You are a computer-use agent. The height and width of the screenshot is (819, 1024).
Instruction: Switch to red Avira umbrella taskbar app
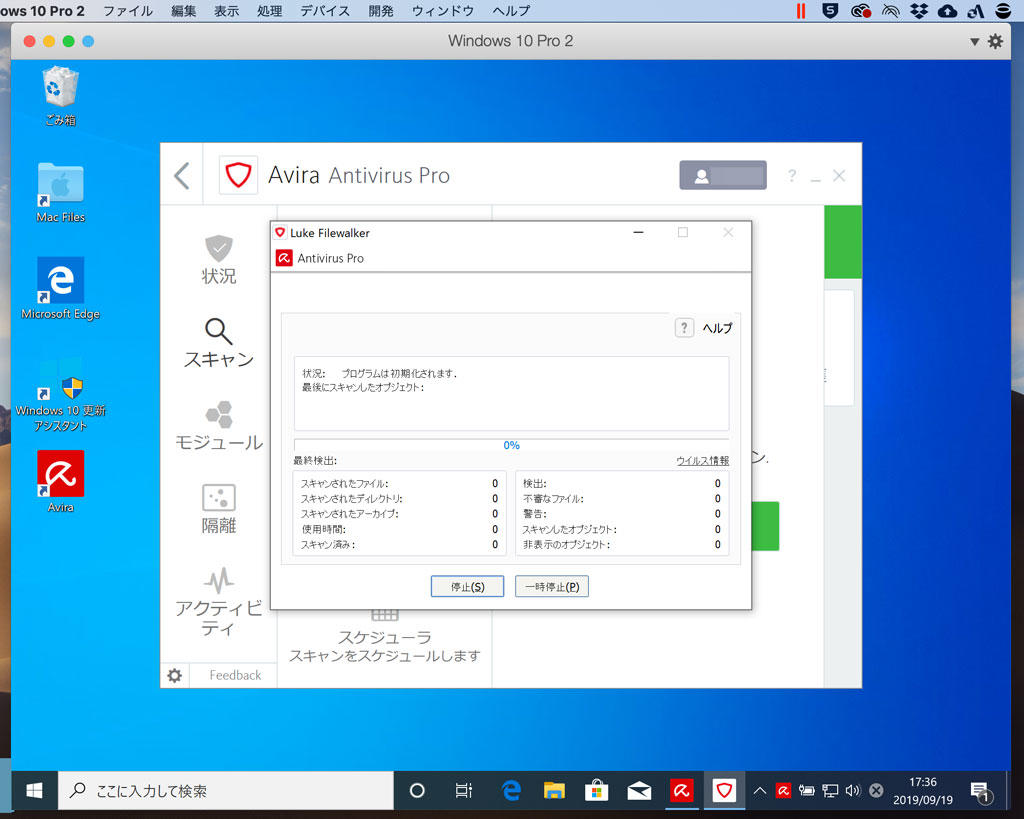(682, 791)
